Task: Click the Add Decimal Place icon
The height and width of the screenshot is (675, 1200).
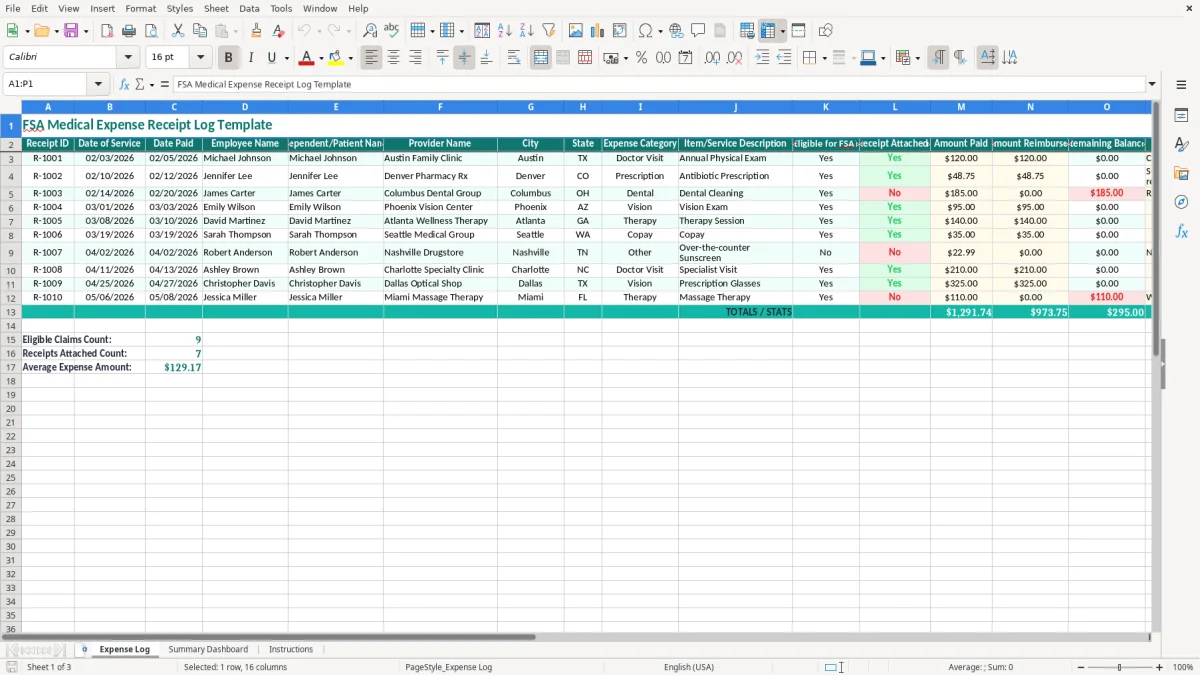Action: pos(712,58)
